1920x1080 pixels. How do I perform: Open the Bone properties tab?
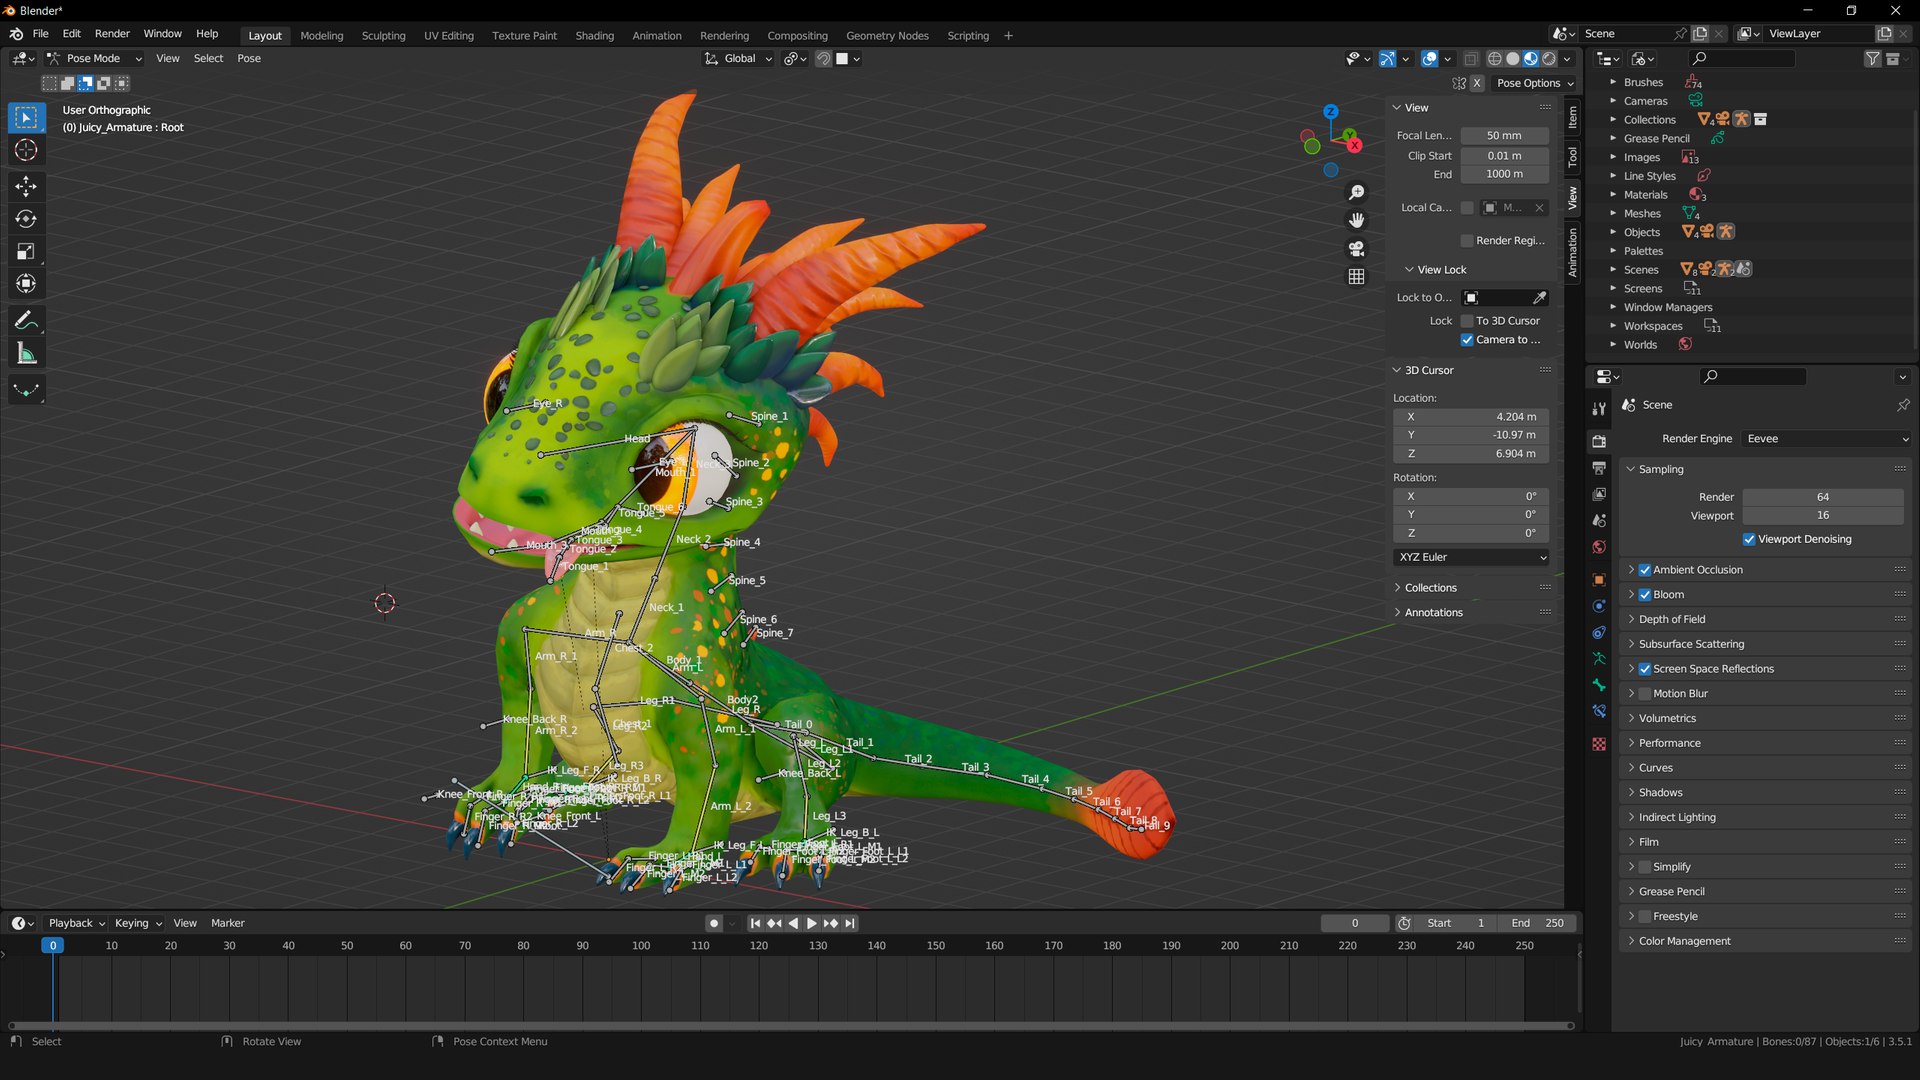1599,685
